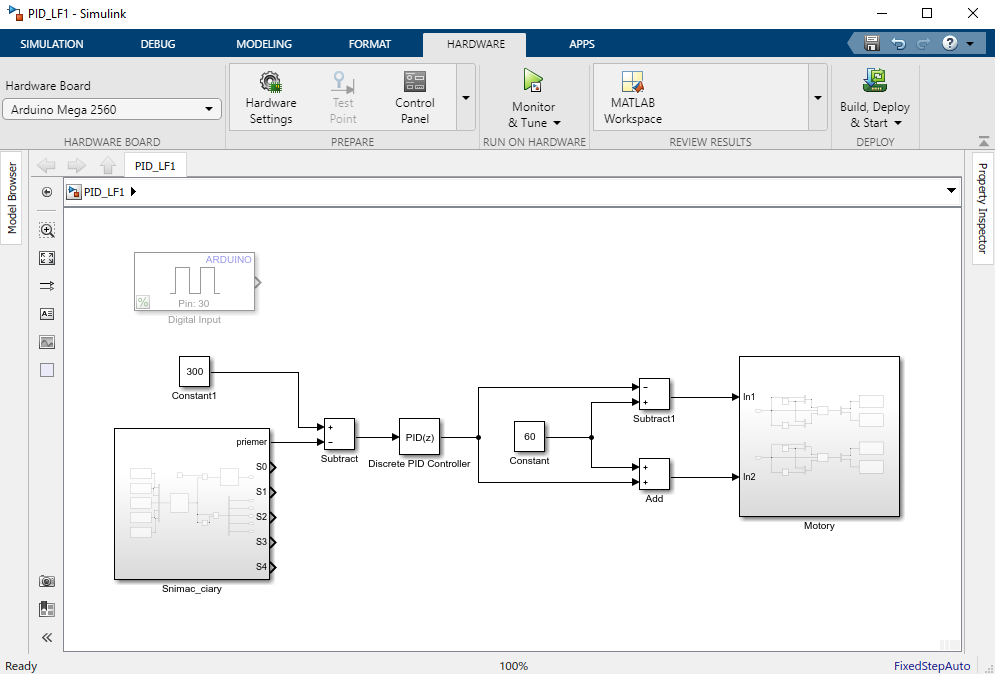Click the Control Panel icon
Image resolution: width=995 pixels, height=674 pixels.
click(414, 82)
